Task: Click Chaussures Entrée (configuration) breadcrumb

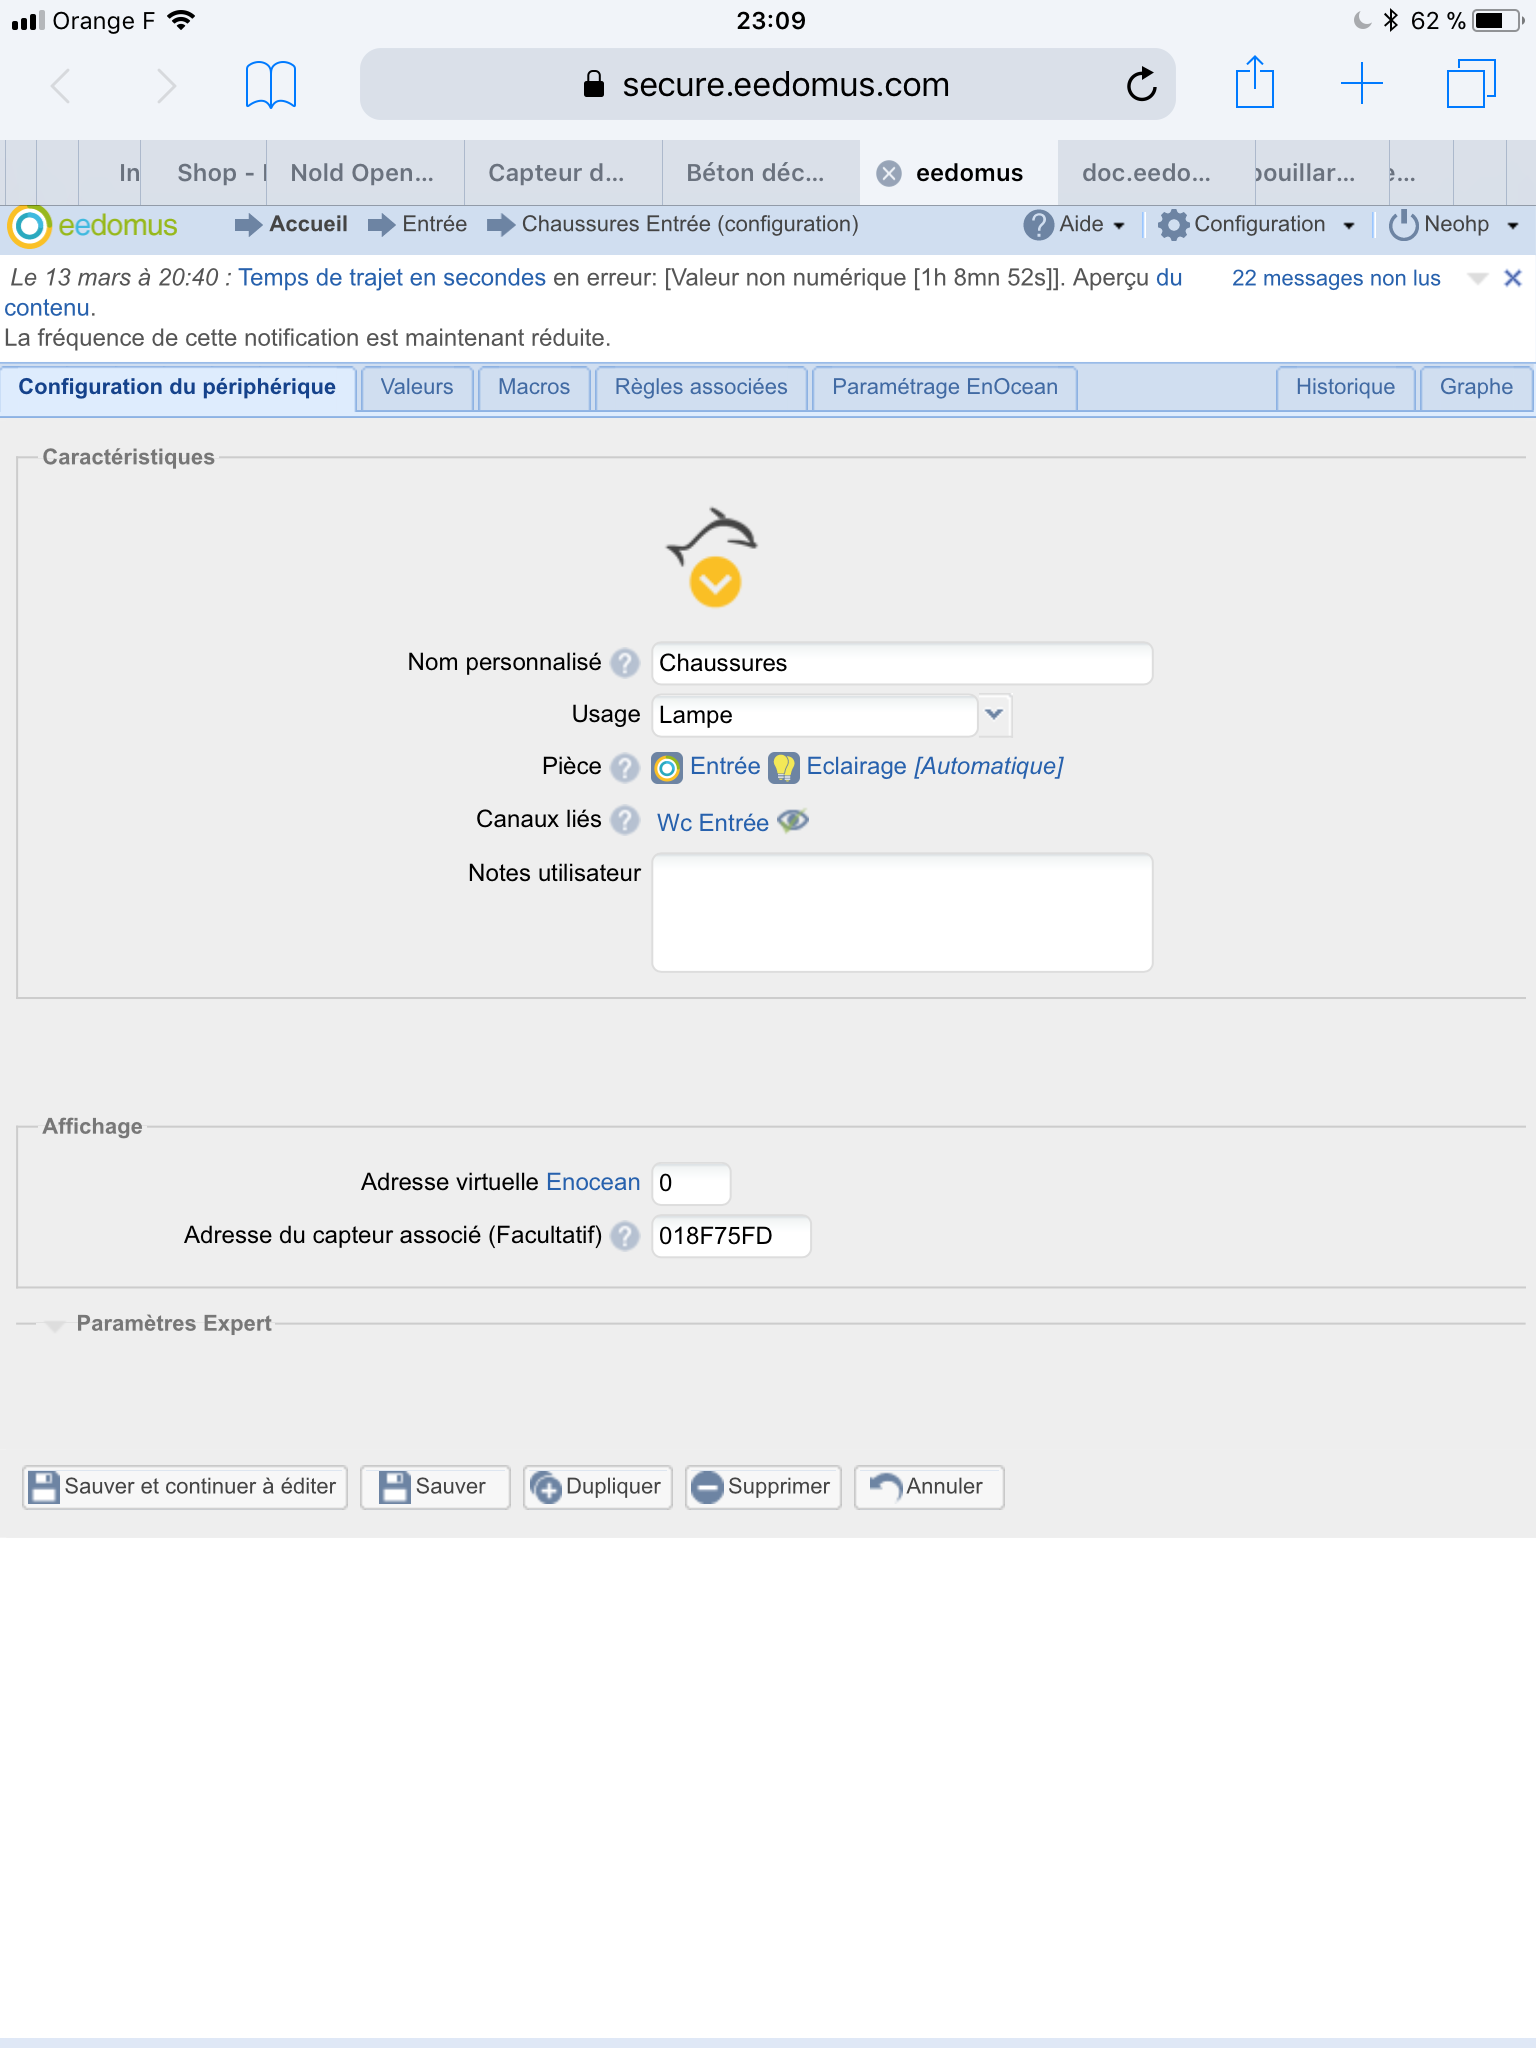Action: pyautogui.click(x=690, y=224)
